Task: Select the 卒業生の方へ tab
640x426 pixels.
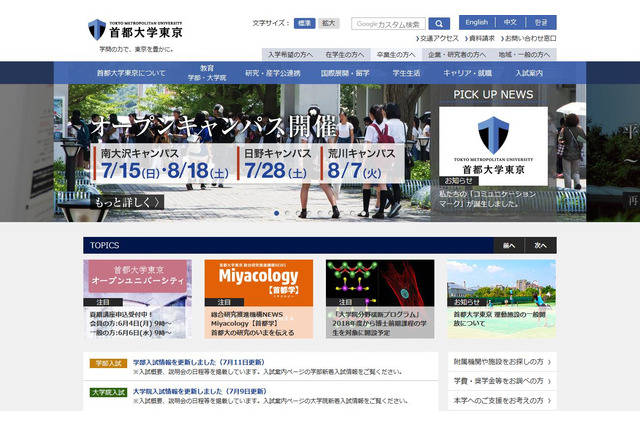Action: click(x=396, y=54)
